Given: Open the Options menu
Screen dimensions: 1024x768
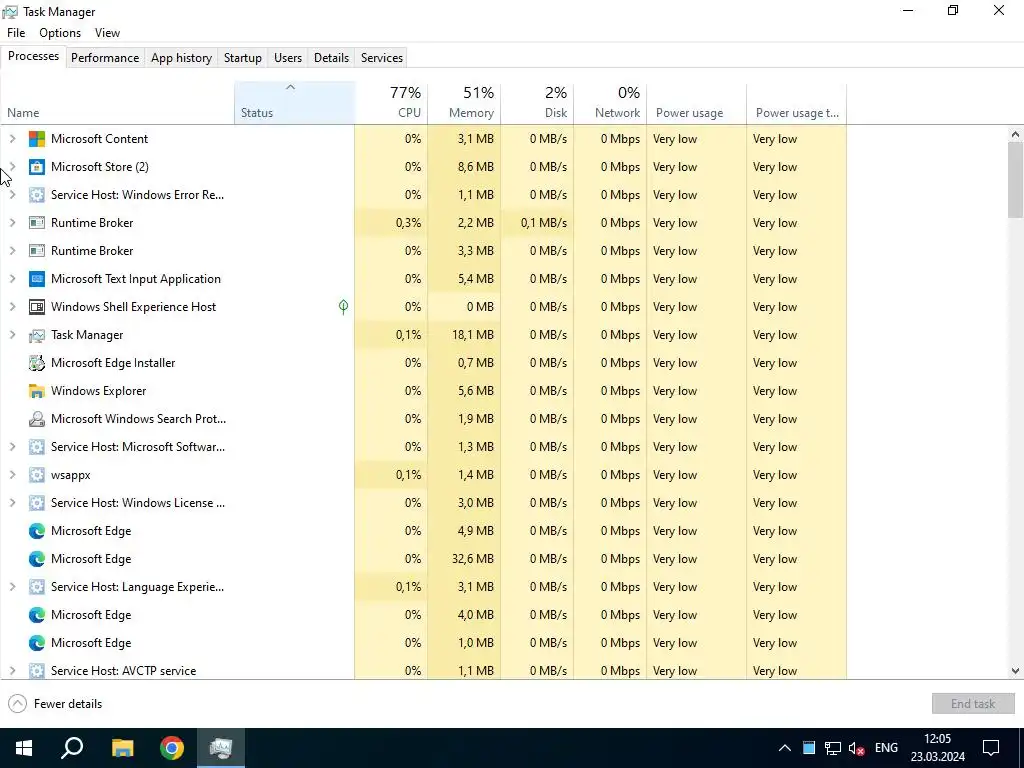Looking at the screenshot, I should point(60,33).
